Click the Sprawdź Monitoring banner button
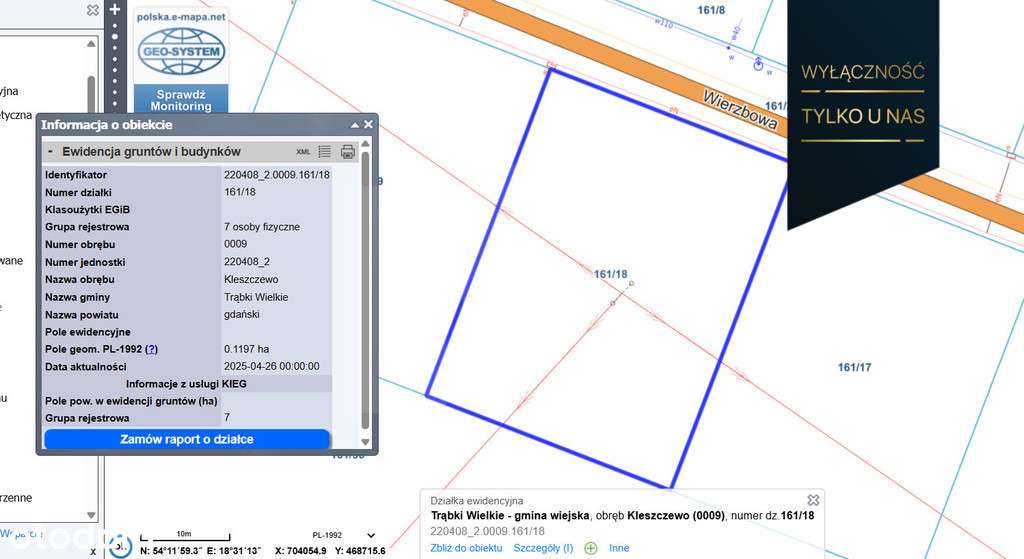The width and height of the screenshot is (1024, 559). coord(181,100)
